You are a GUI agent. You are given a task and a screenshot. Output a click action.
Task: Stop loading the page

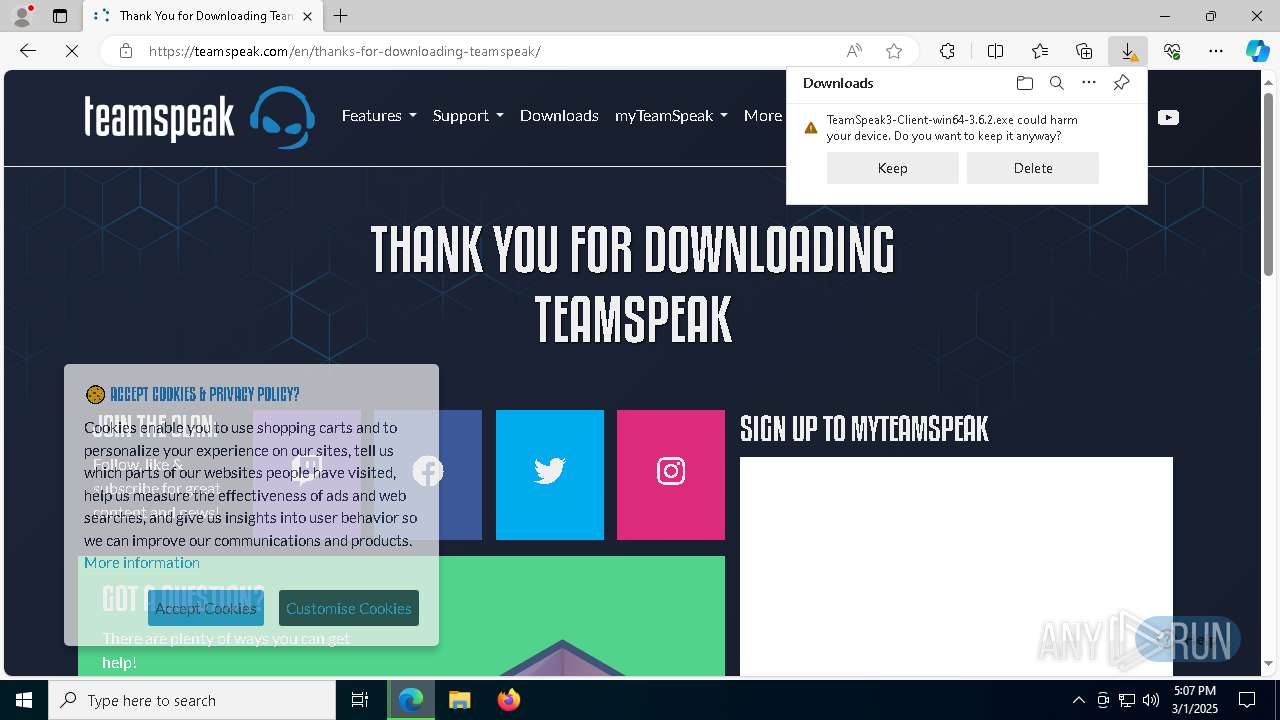point(72,51)
